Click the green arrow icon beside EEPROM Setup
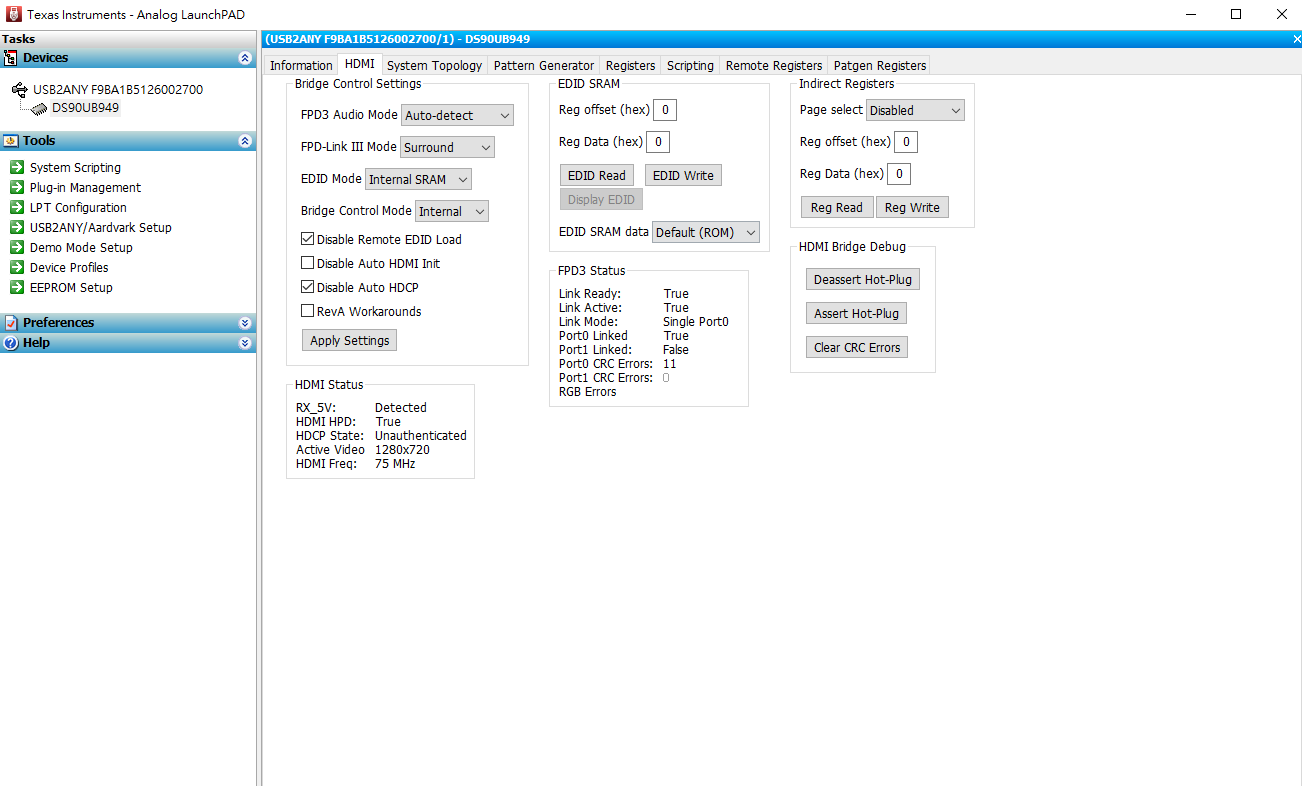Image resolution: width=1302 pixels, height=786 pixels. coord(17,287)
